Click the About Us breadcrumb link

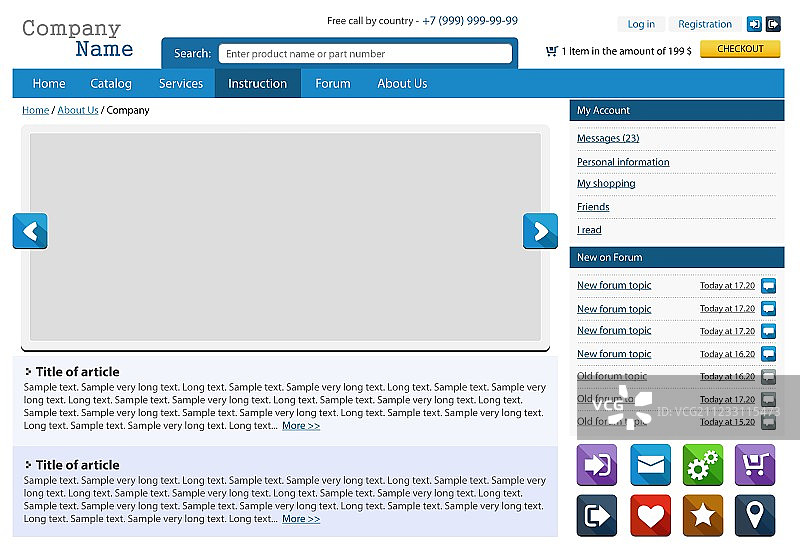click(x=78, y=110)
